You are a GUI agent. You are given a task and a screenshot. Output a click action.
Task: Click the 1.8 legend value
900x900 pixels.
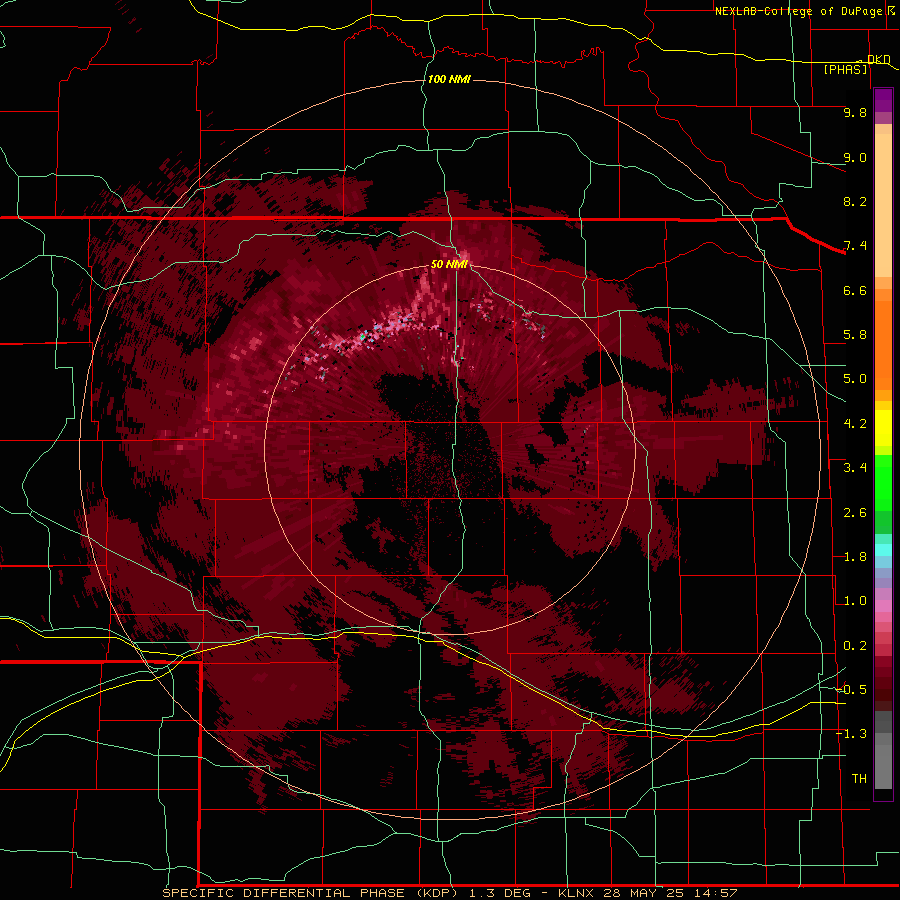[855, 557]
